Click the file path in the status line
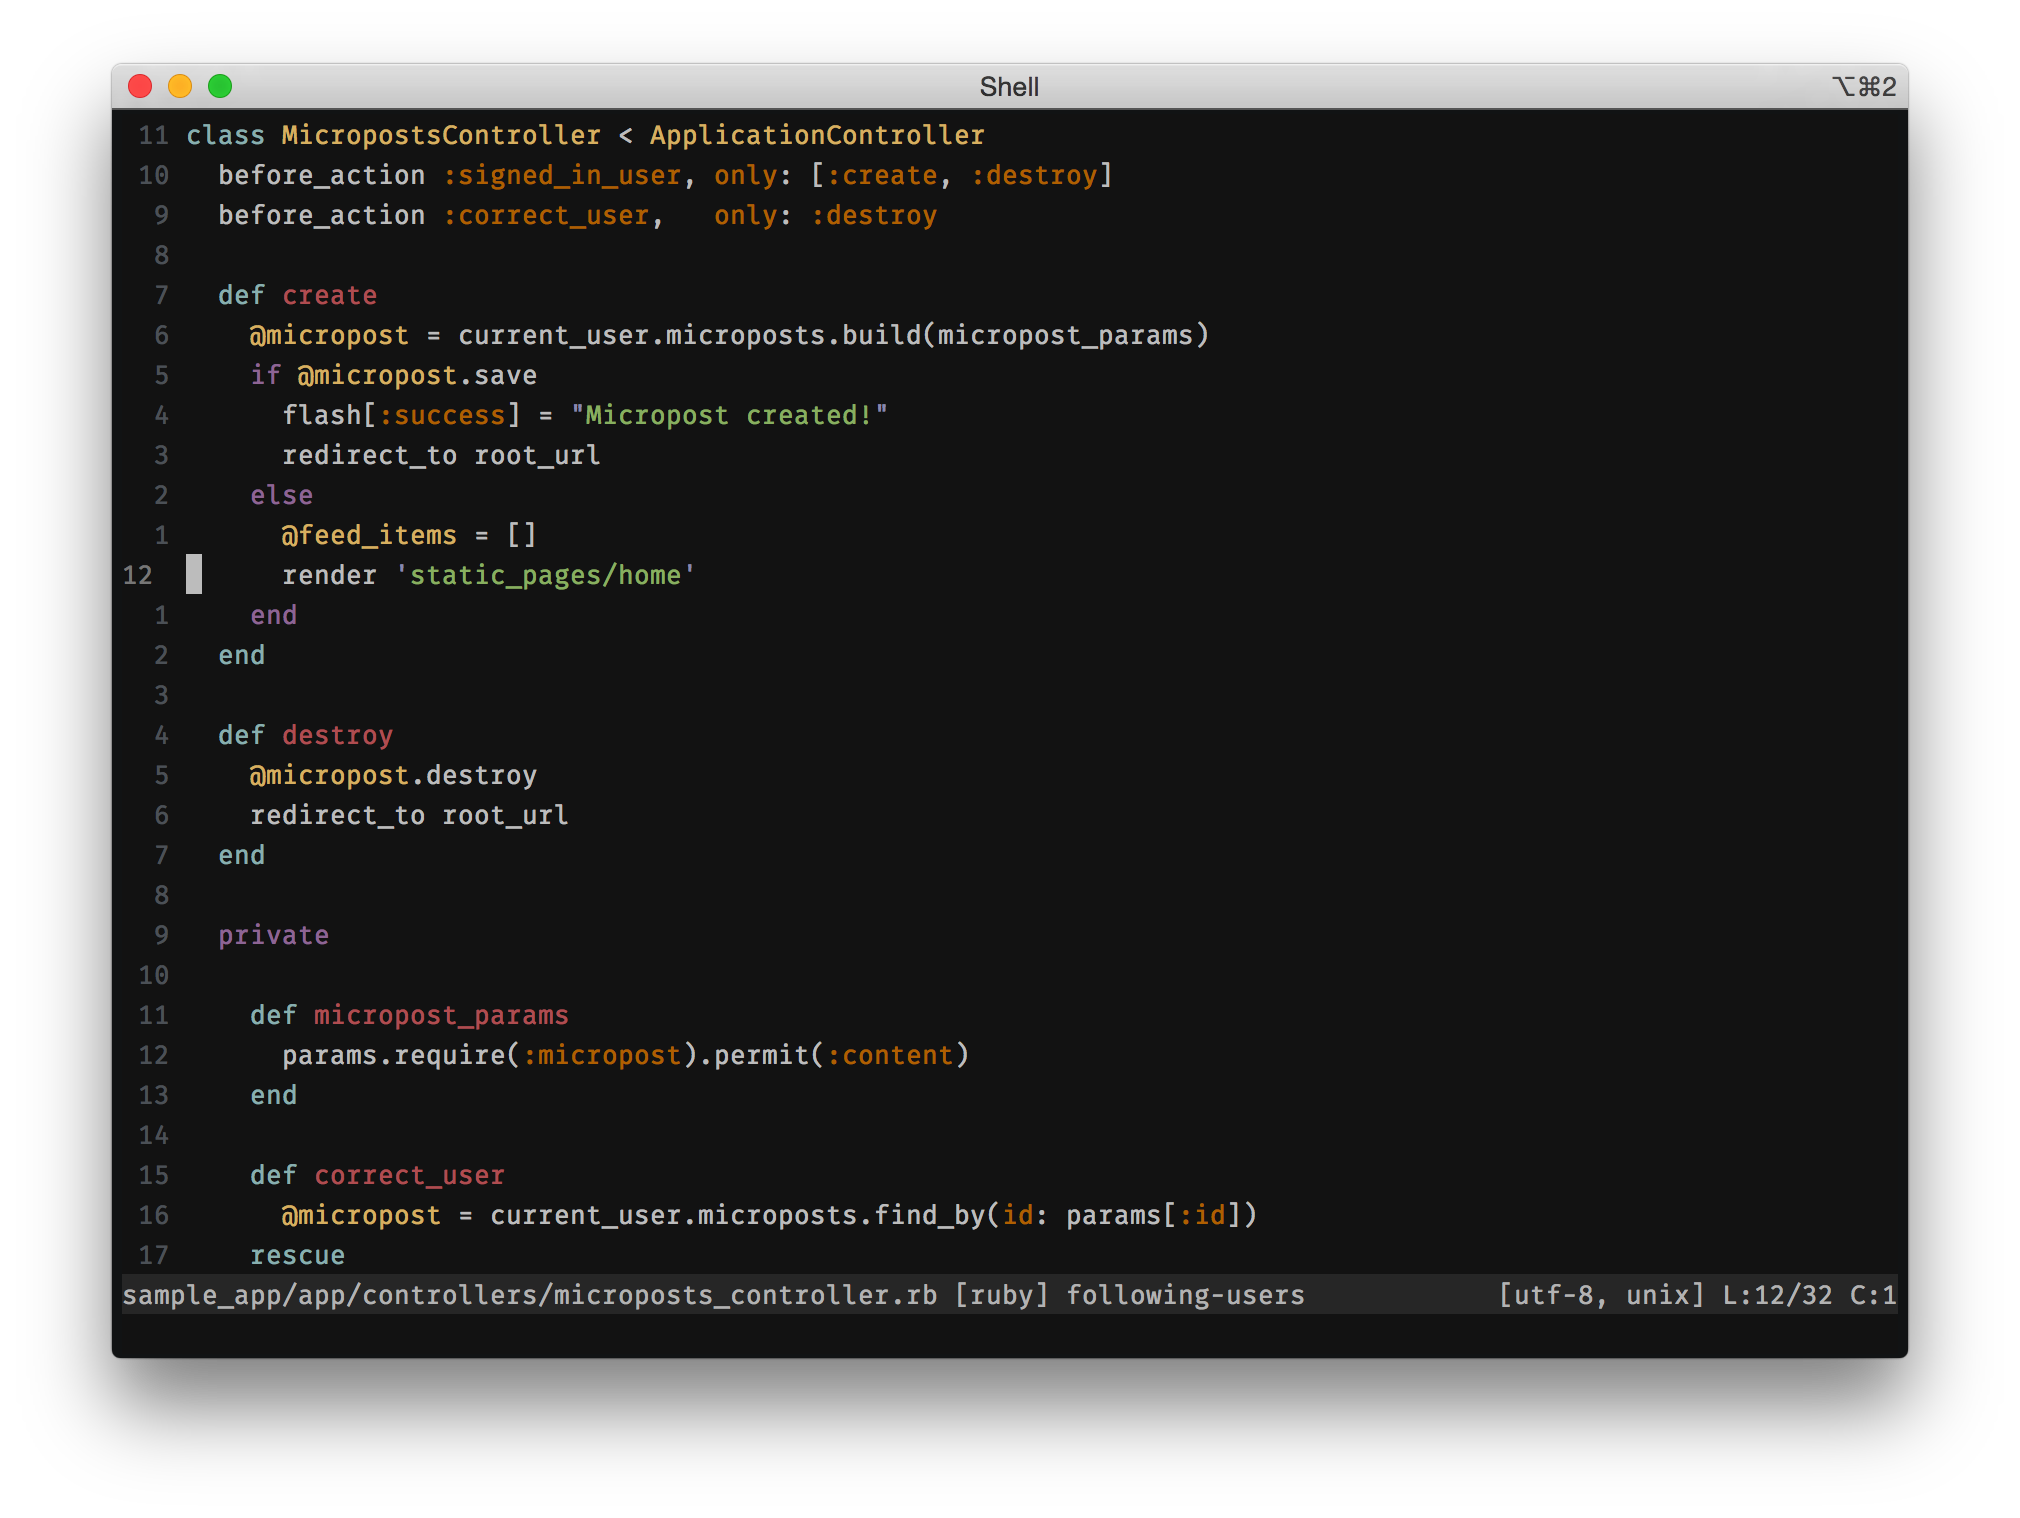This screenshot has width=2020, height=1518. coord(530,1295)
